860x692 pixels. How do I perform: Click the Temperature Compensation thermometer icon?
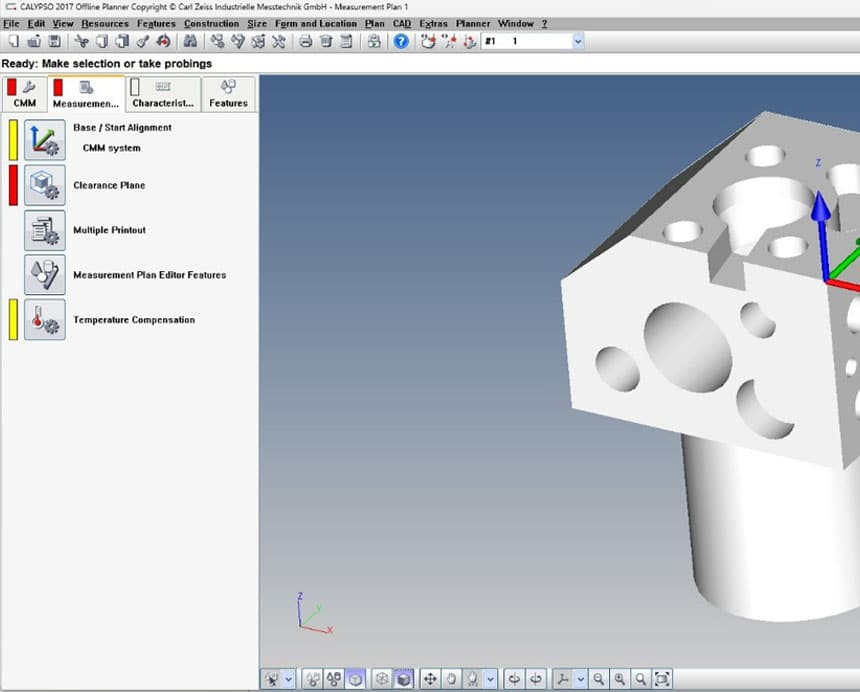[x=44, y=320]
